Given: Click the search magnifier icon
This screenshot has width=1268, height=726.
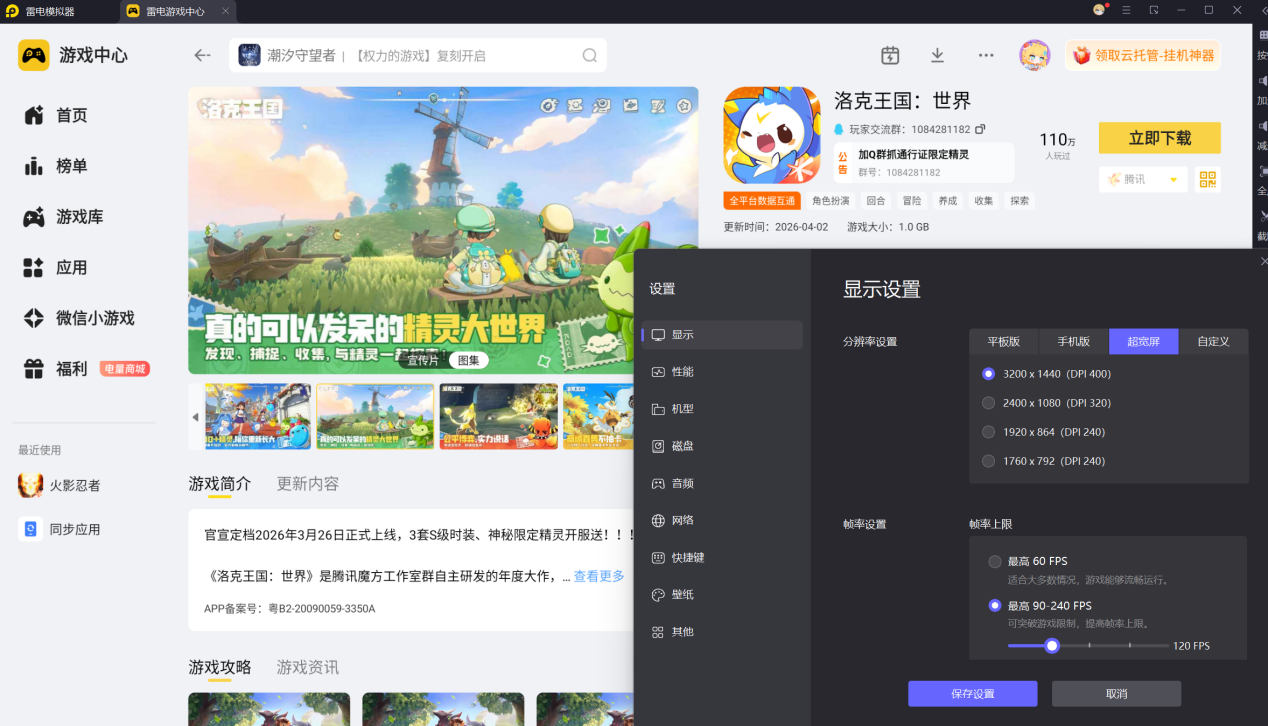Looking at the screenshot, I should click(x=590, y=55).
